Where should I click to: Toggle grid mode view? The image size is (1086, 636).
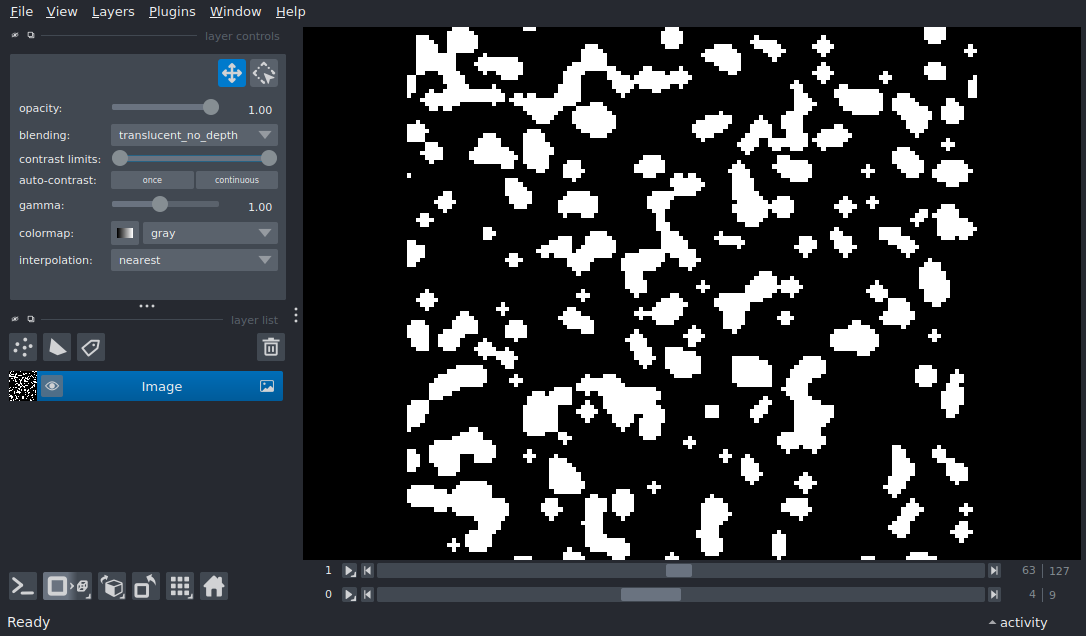180,587
